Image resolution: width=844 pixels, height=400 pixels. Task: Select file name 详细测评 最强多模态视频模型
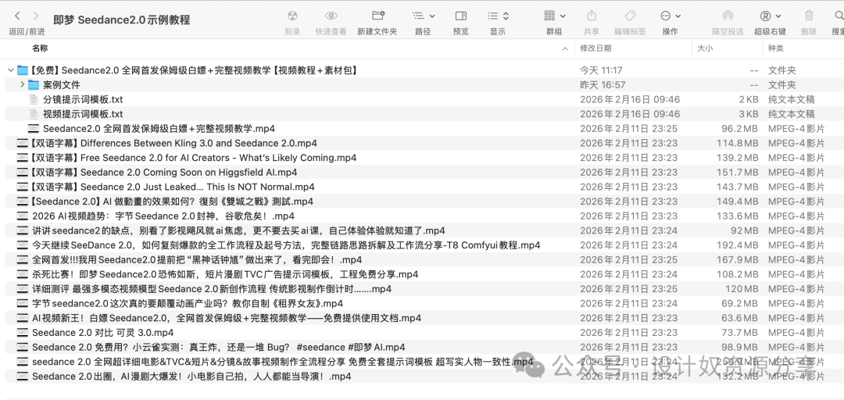pos(212,289)
